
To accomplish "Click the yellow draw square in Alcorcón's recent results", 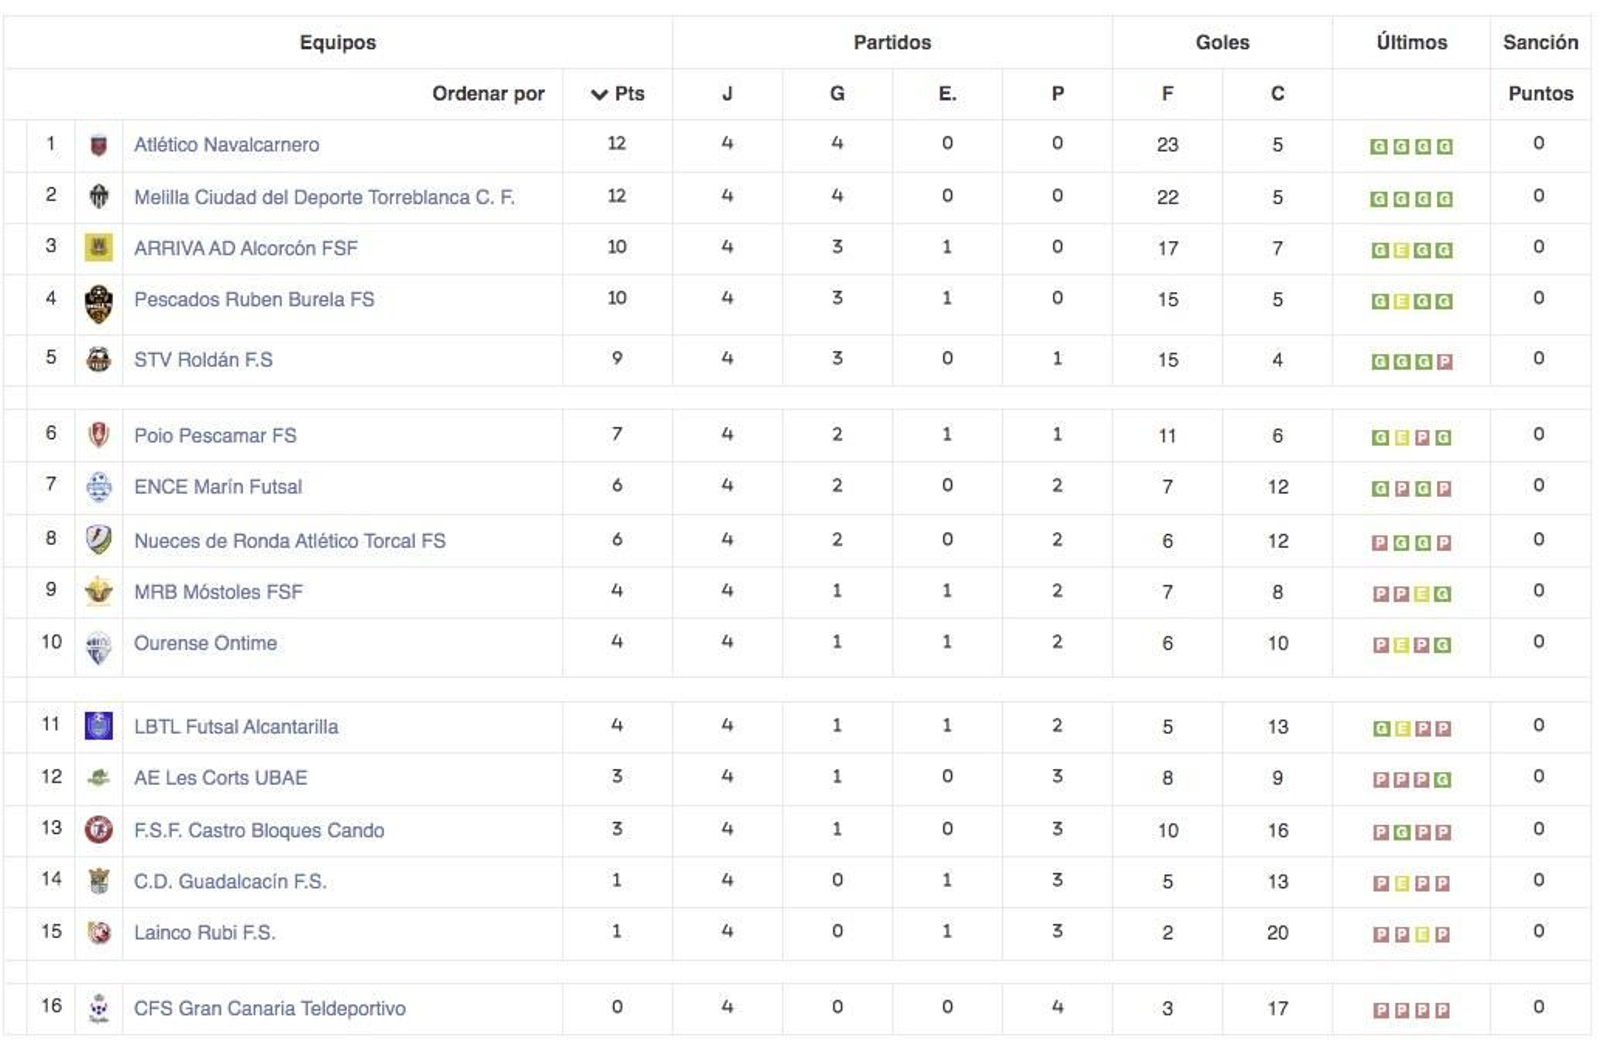I will [x=1401, y=250].
